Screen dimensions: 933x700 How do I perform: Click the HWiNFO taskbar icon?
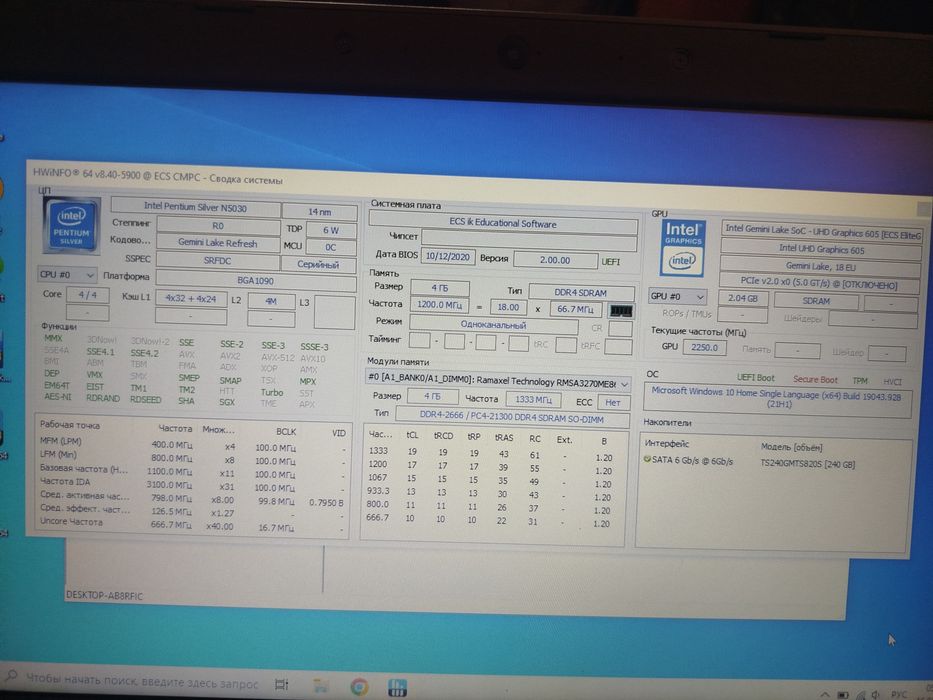[x=397, y=687]
